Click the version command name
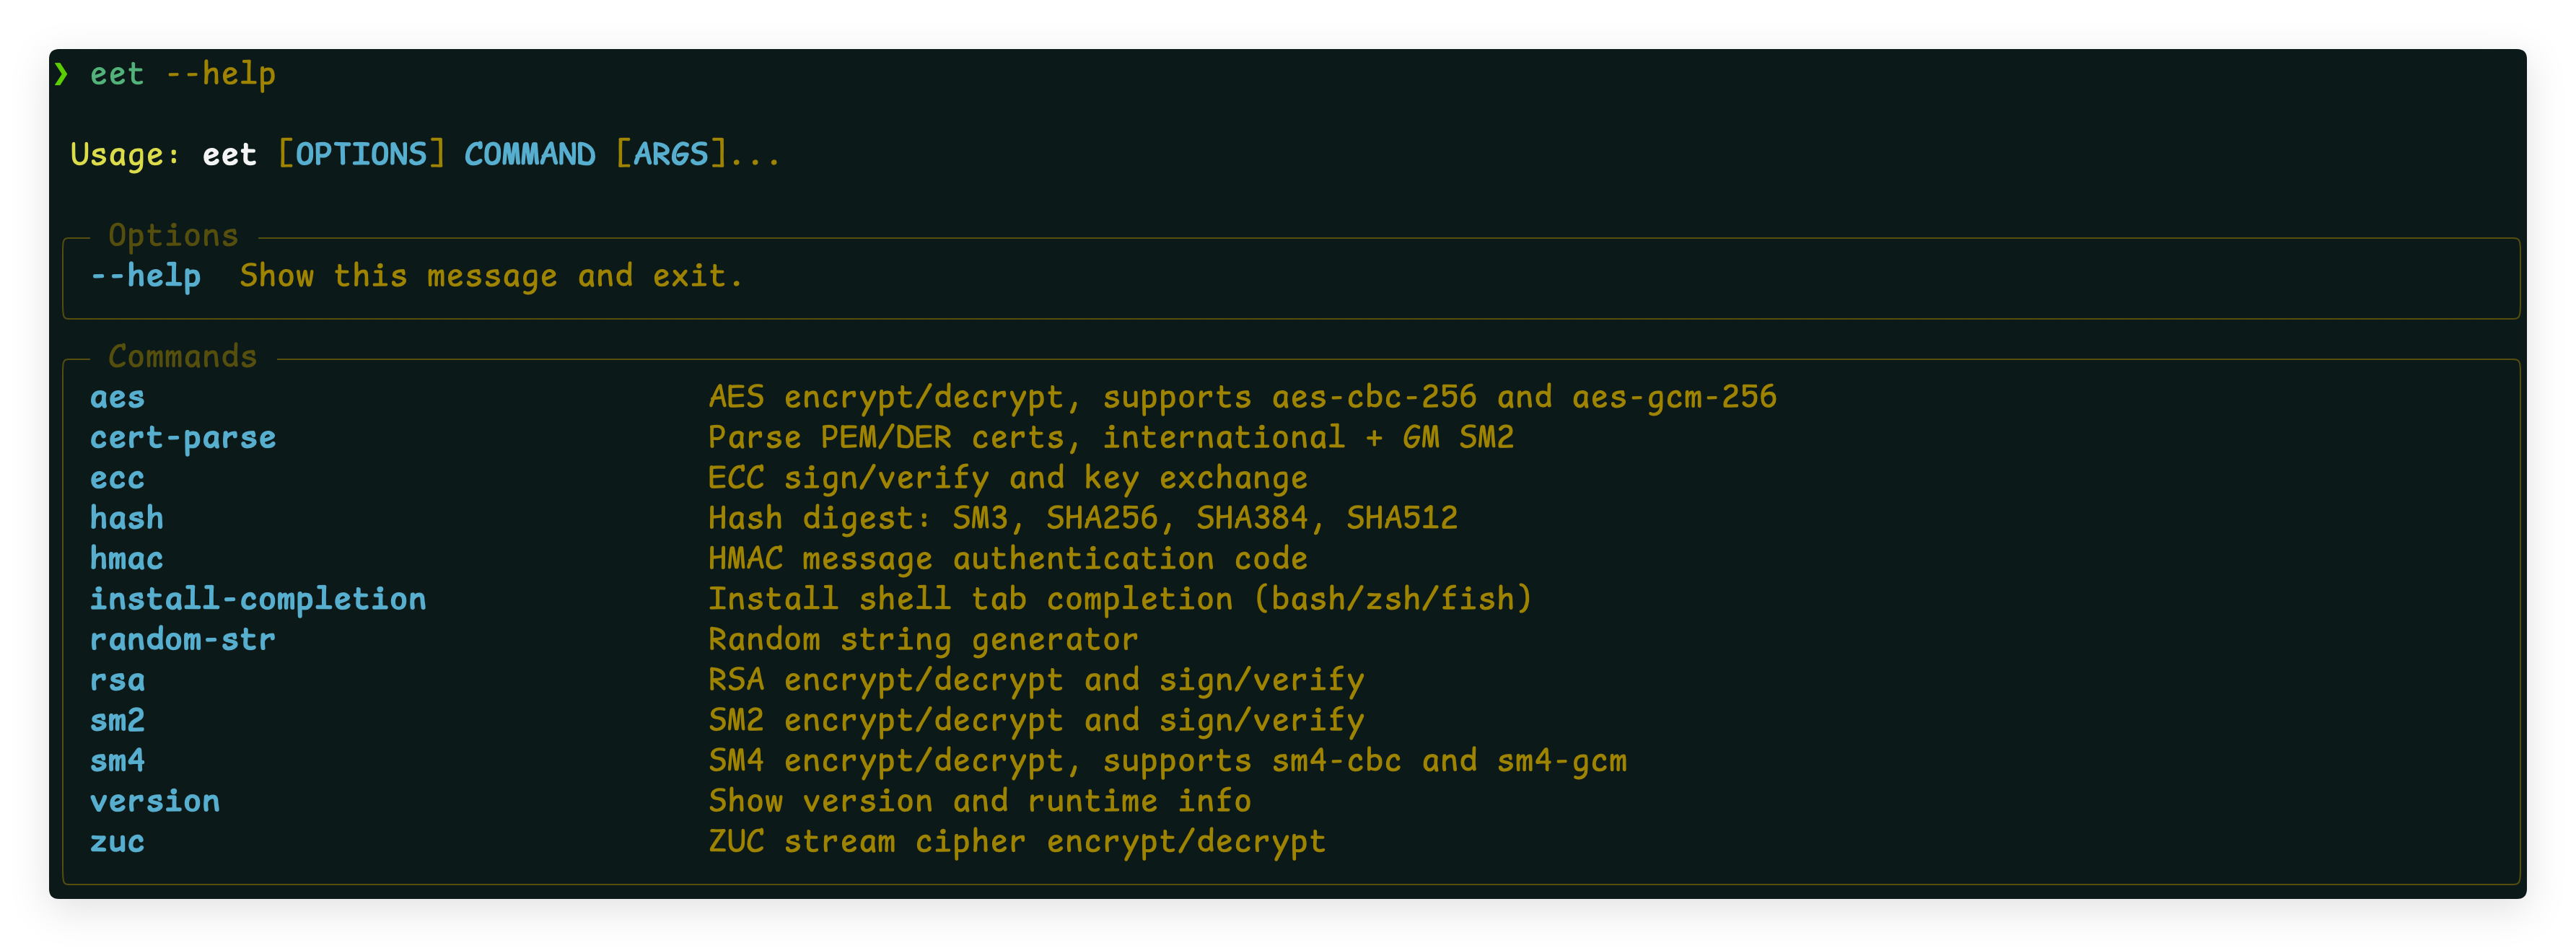This screenshot has width=2576, height=948. [x=154, y=802]
